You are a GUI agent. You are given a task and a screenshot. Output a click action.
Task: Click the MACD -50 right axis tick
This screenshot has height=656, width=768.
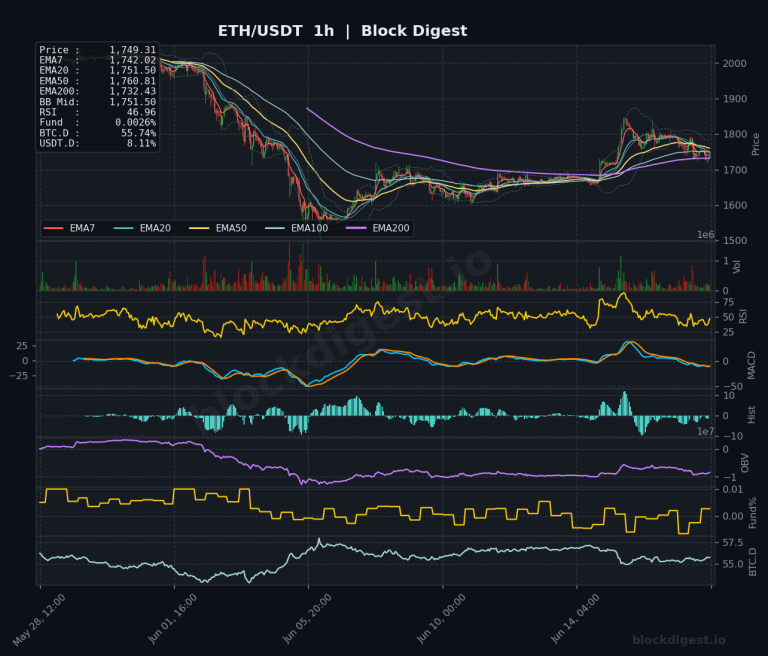click(x=733, y=387)
